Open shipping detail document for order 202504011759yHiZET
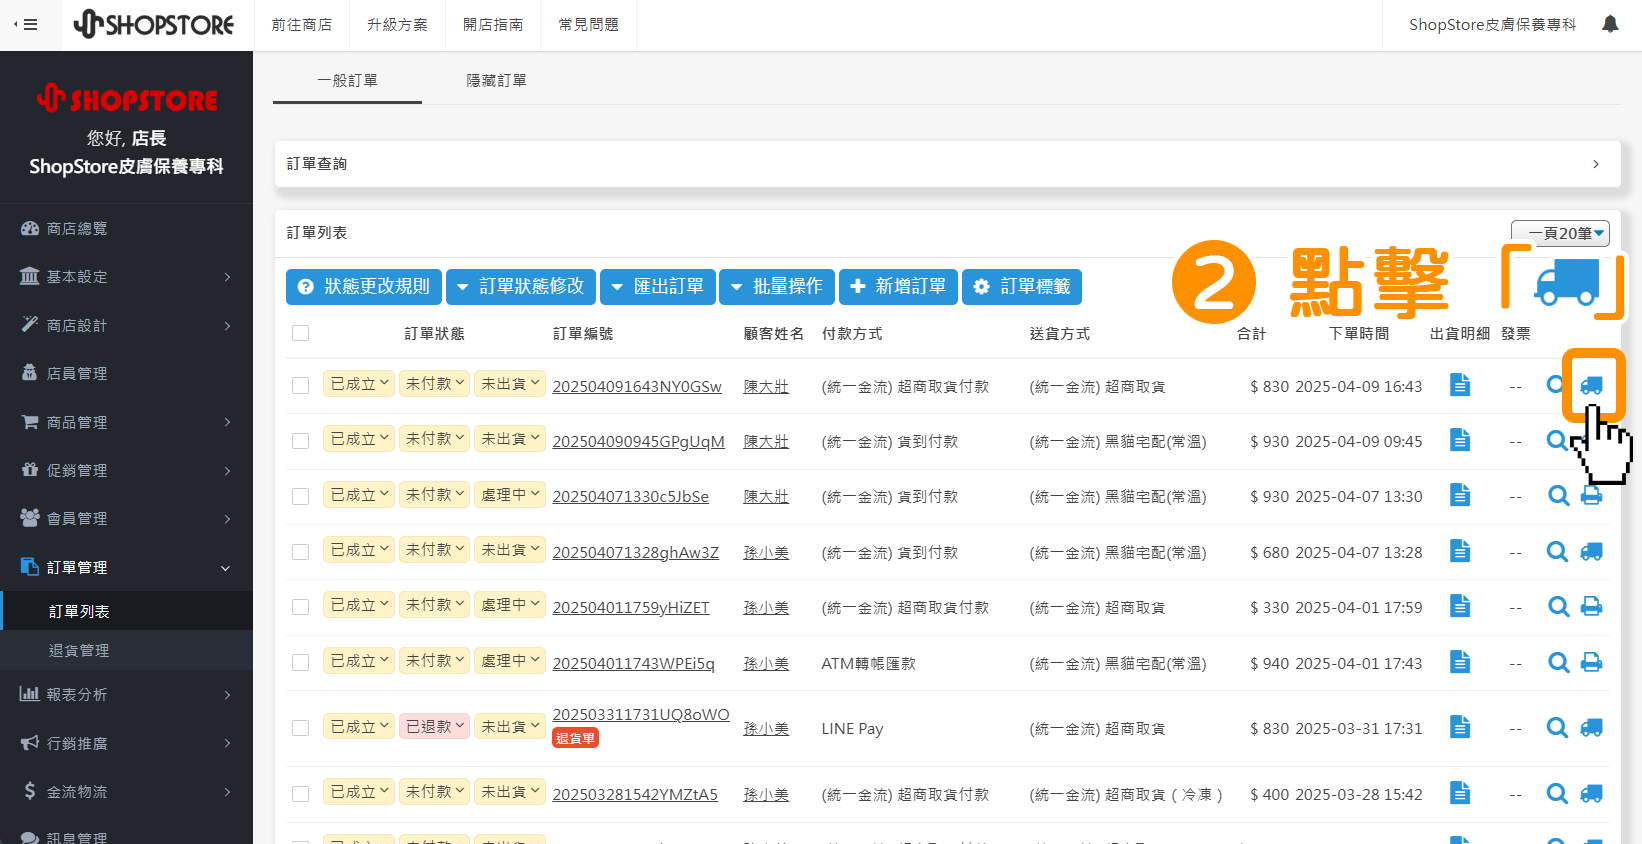The image size is (1642, 844). pyautogui.click(x=1460, y=606)
